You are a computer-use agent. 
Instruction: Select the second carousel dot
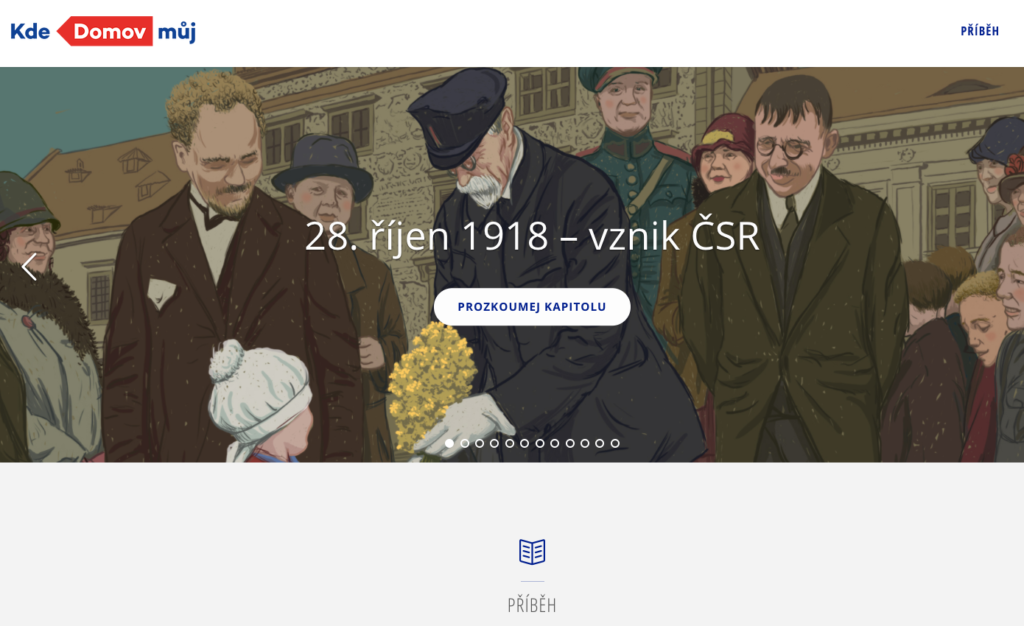tap(465, 443)
